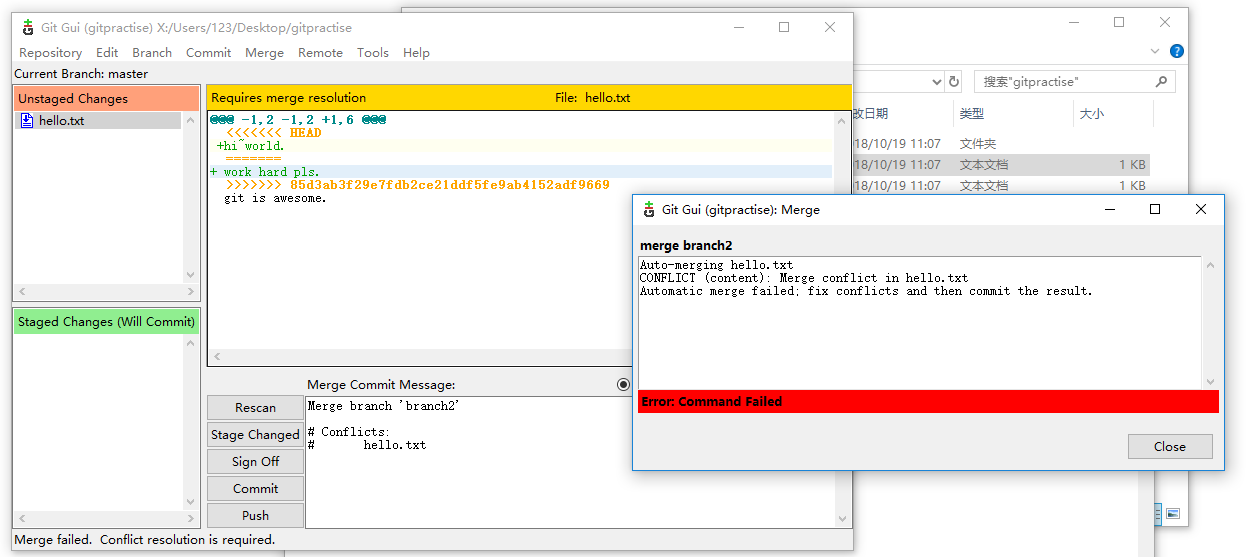Image resolution: width=1249 pixels, height=557 pixels.
Task: Click the '+hi world.' diff line
Action: point(250,146)
